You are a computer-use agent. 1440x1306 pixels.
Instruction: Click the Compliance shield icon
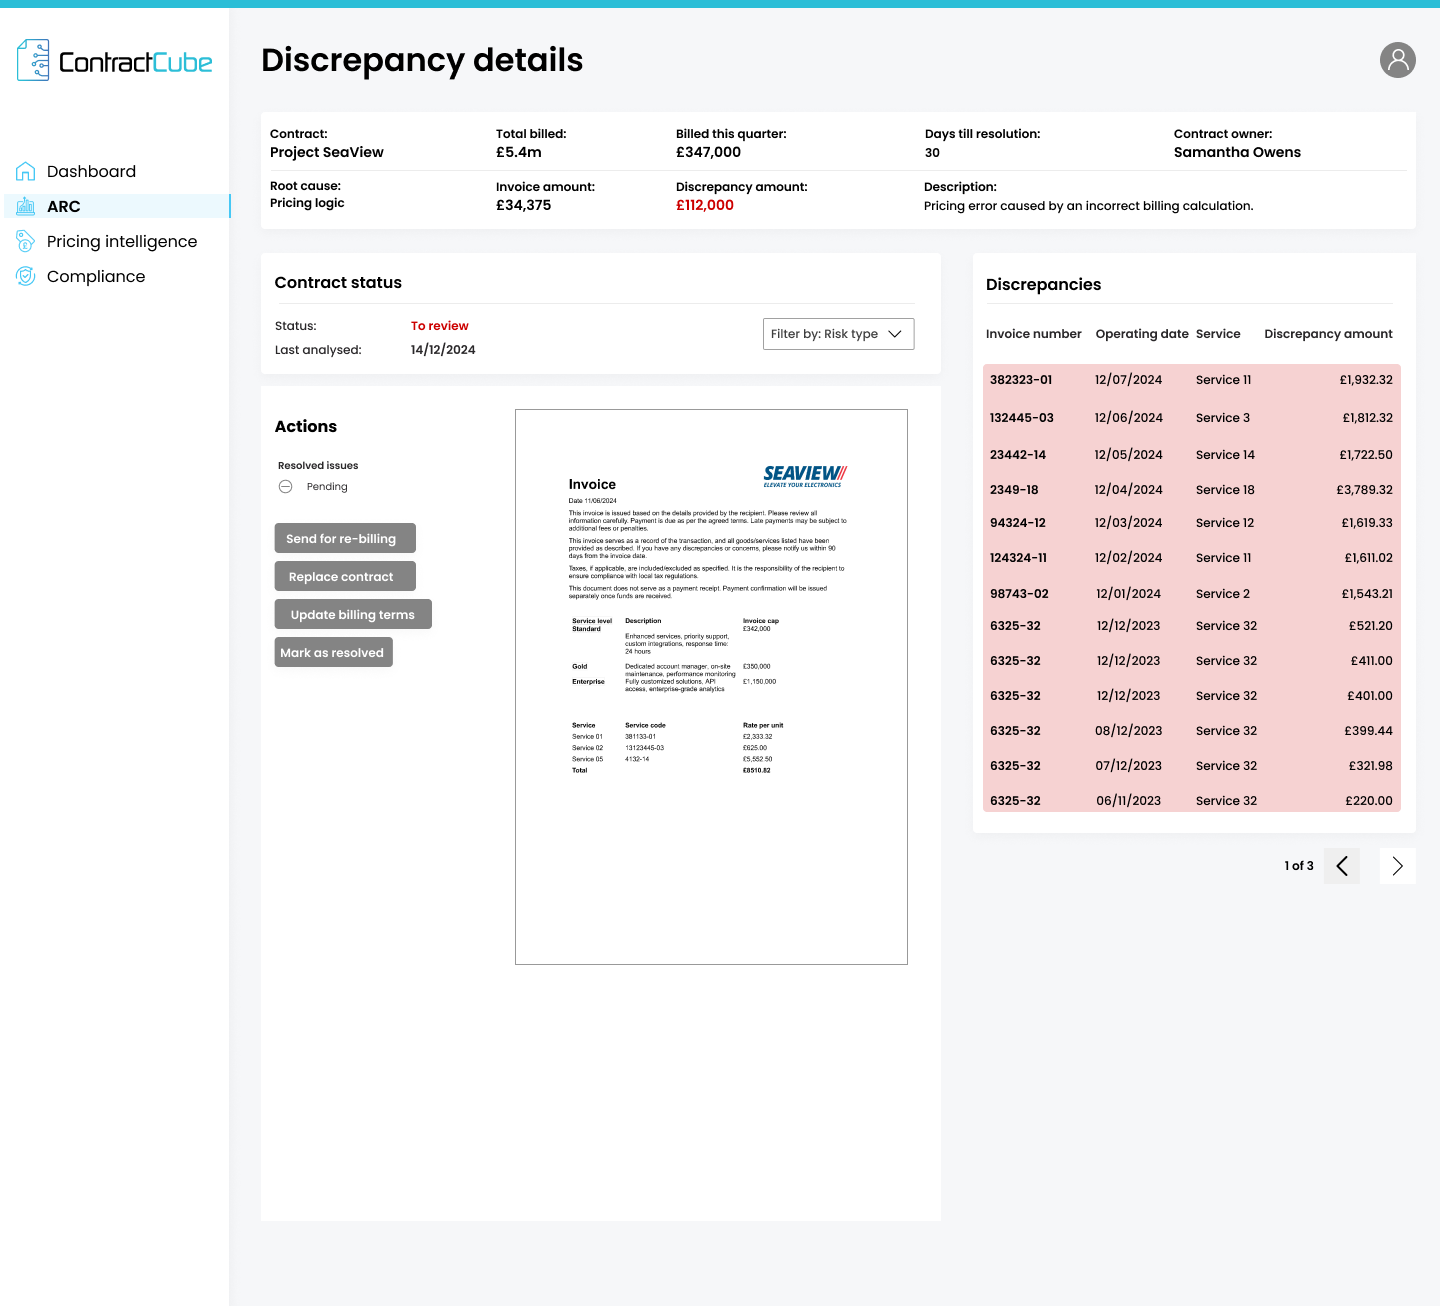(x=26, y=276)
